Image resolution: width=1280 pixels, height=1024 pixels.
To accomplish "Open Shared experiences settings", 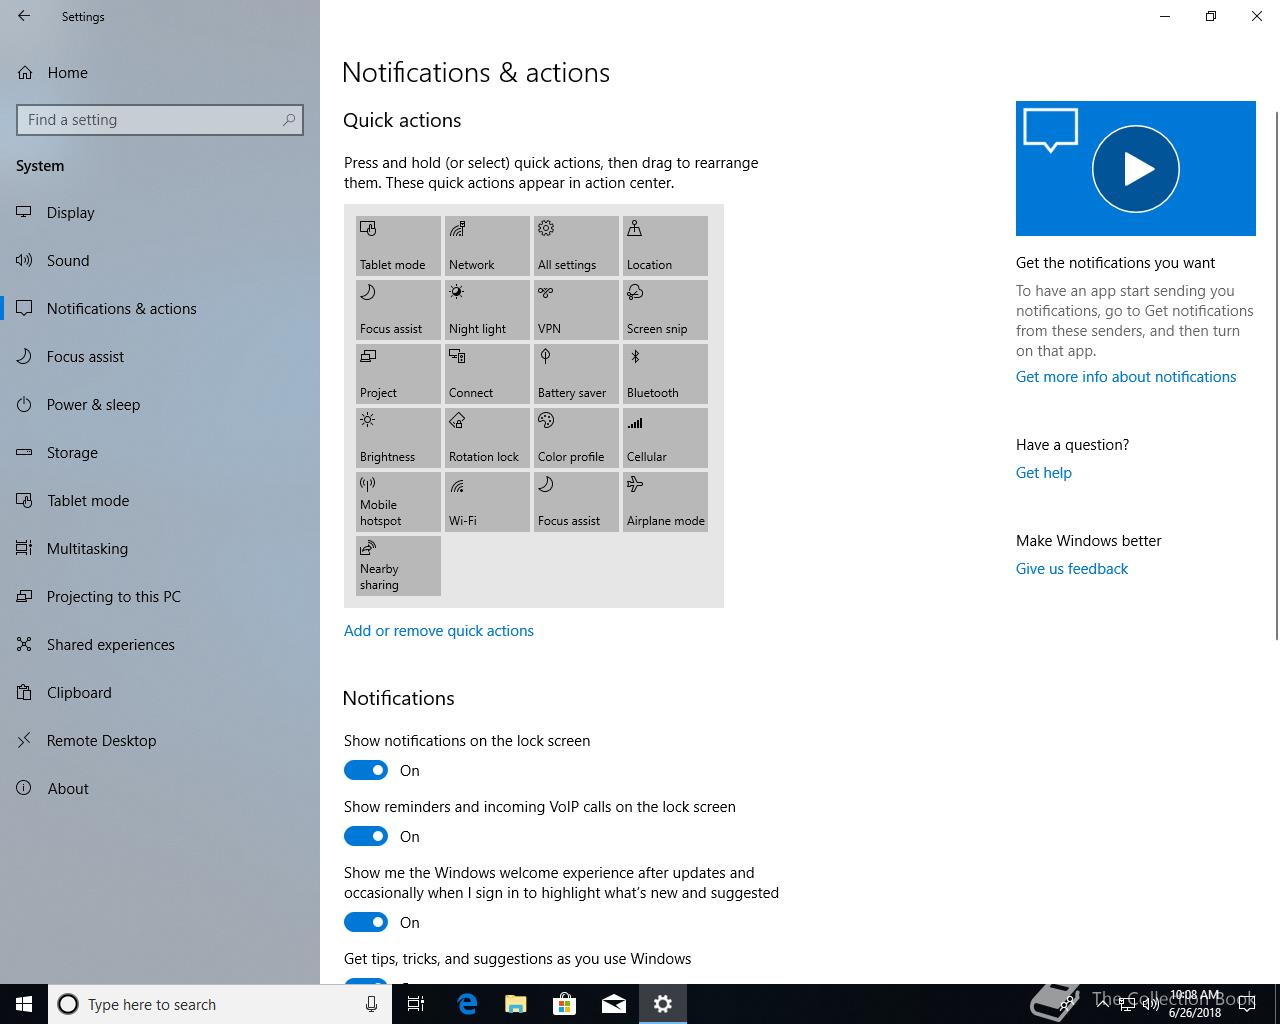I will [160, 644].
